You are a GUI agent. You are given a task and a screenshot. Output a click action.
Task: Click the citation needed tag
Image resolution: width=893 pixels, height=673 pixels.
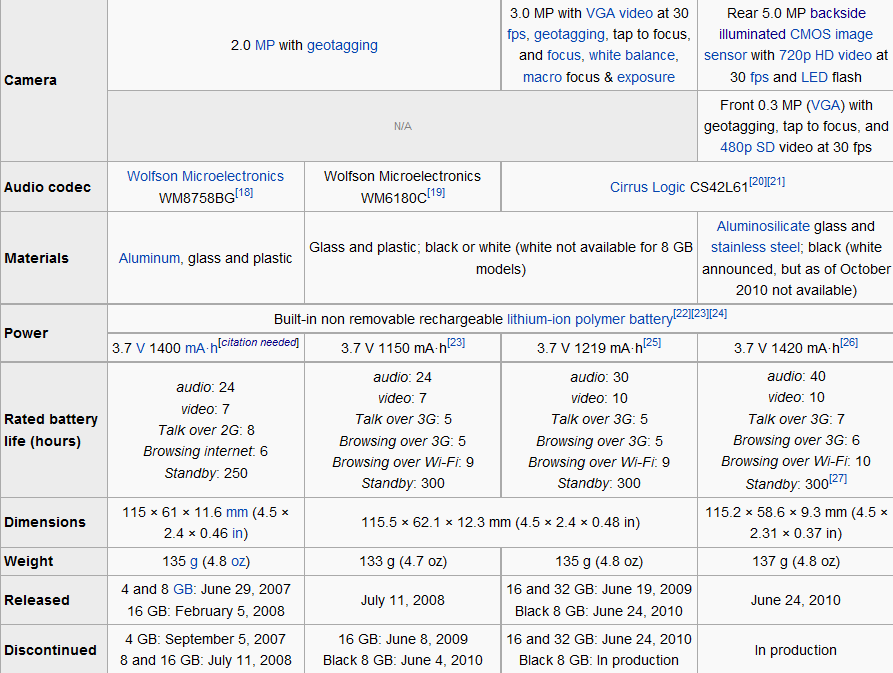point(259,342)
